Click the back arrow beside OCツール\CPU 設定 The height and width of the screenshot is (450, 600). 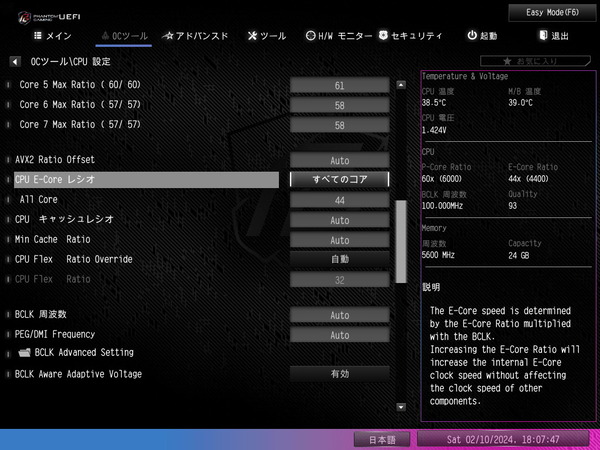click(x=15, y=62)
